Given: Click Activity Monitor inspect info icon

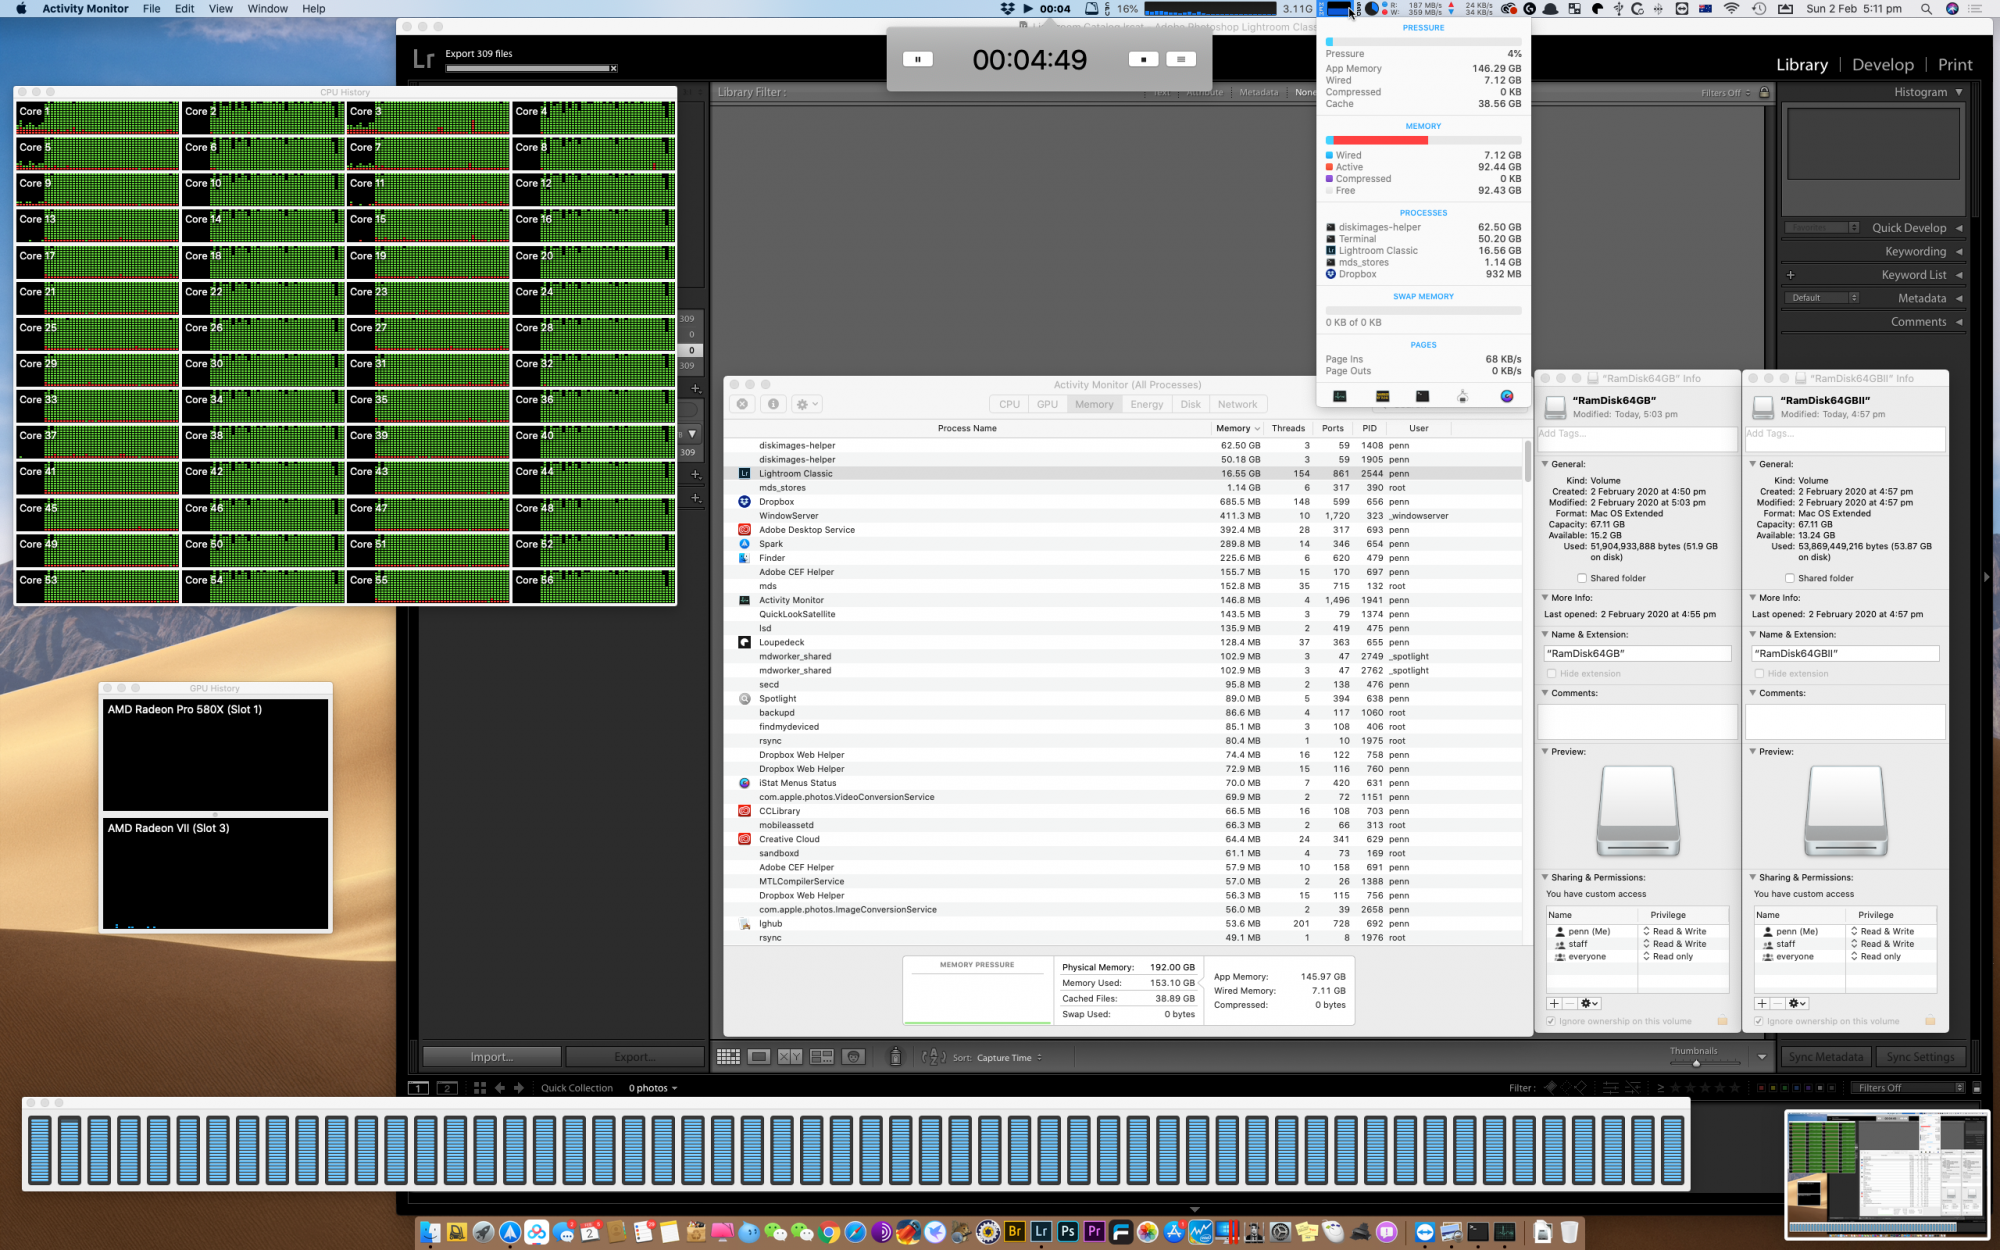Looking at the screenshot, I should 773,404.
